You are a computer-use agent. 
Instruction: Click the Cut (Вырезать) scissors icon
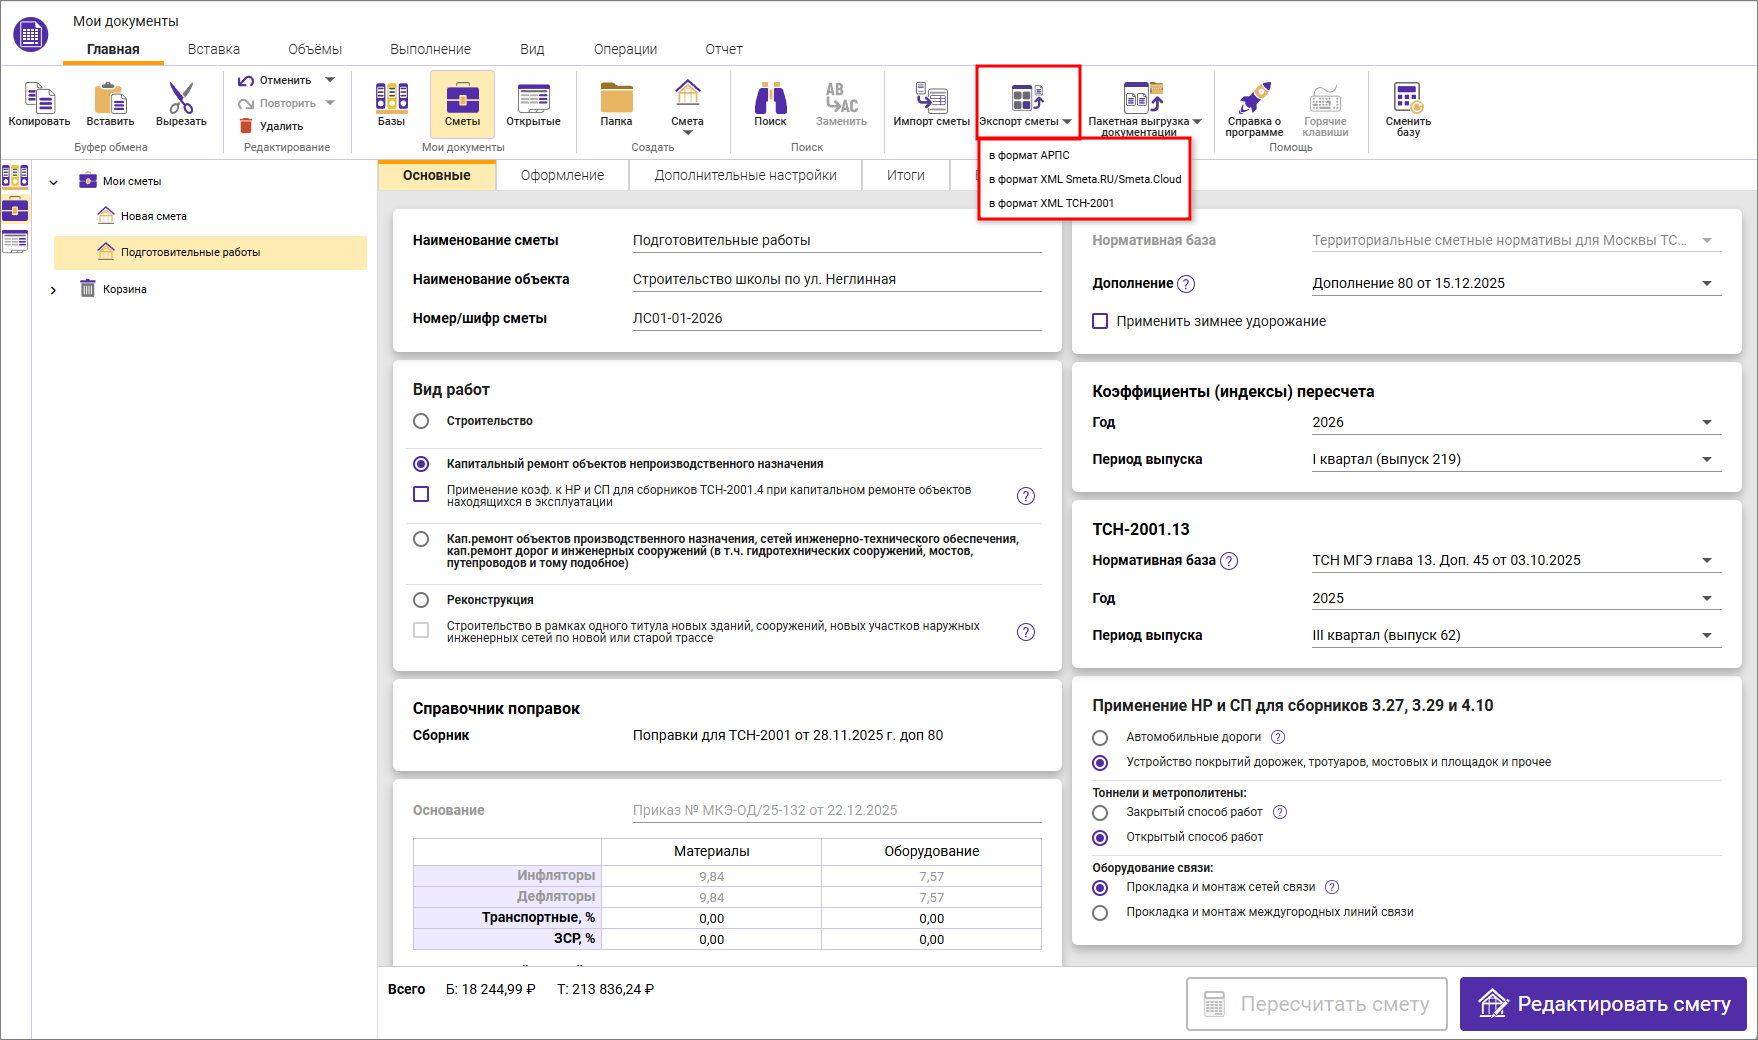click(x=181, y=99)
